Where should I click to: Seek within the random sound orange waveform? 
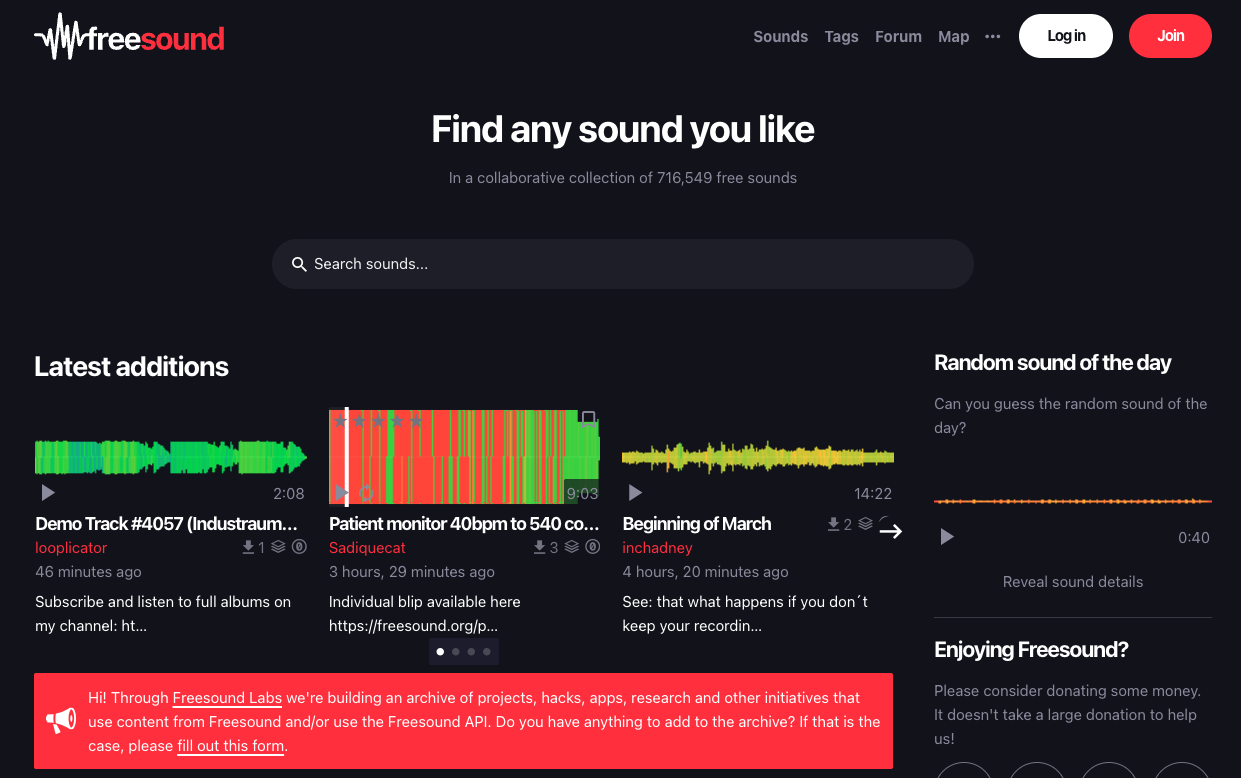[x=1073, y=501]
